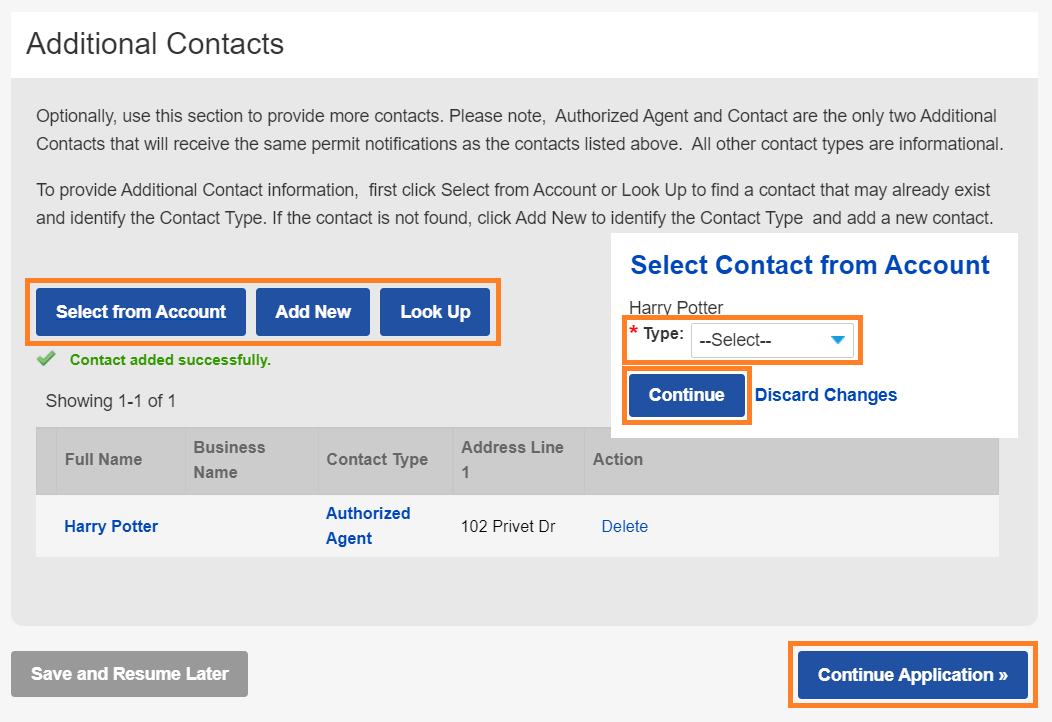Click the Address Line 1 column header
The height and width of the screenshot is (722, 1052).
point(512,460)
